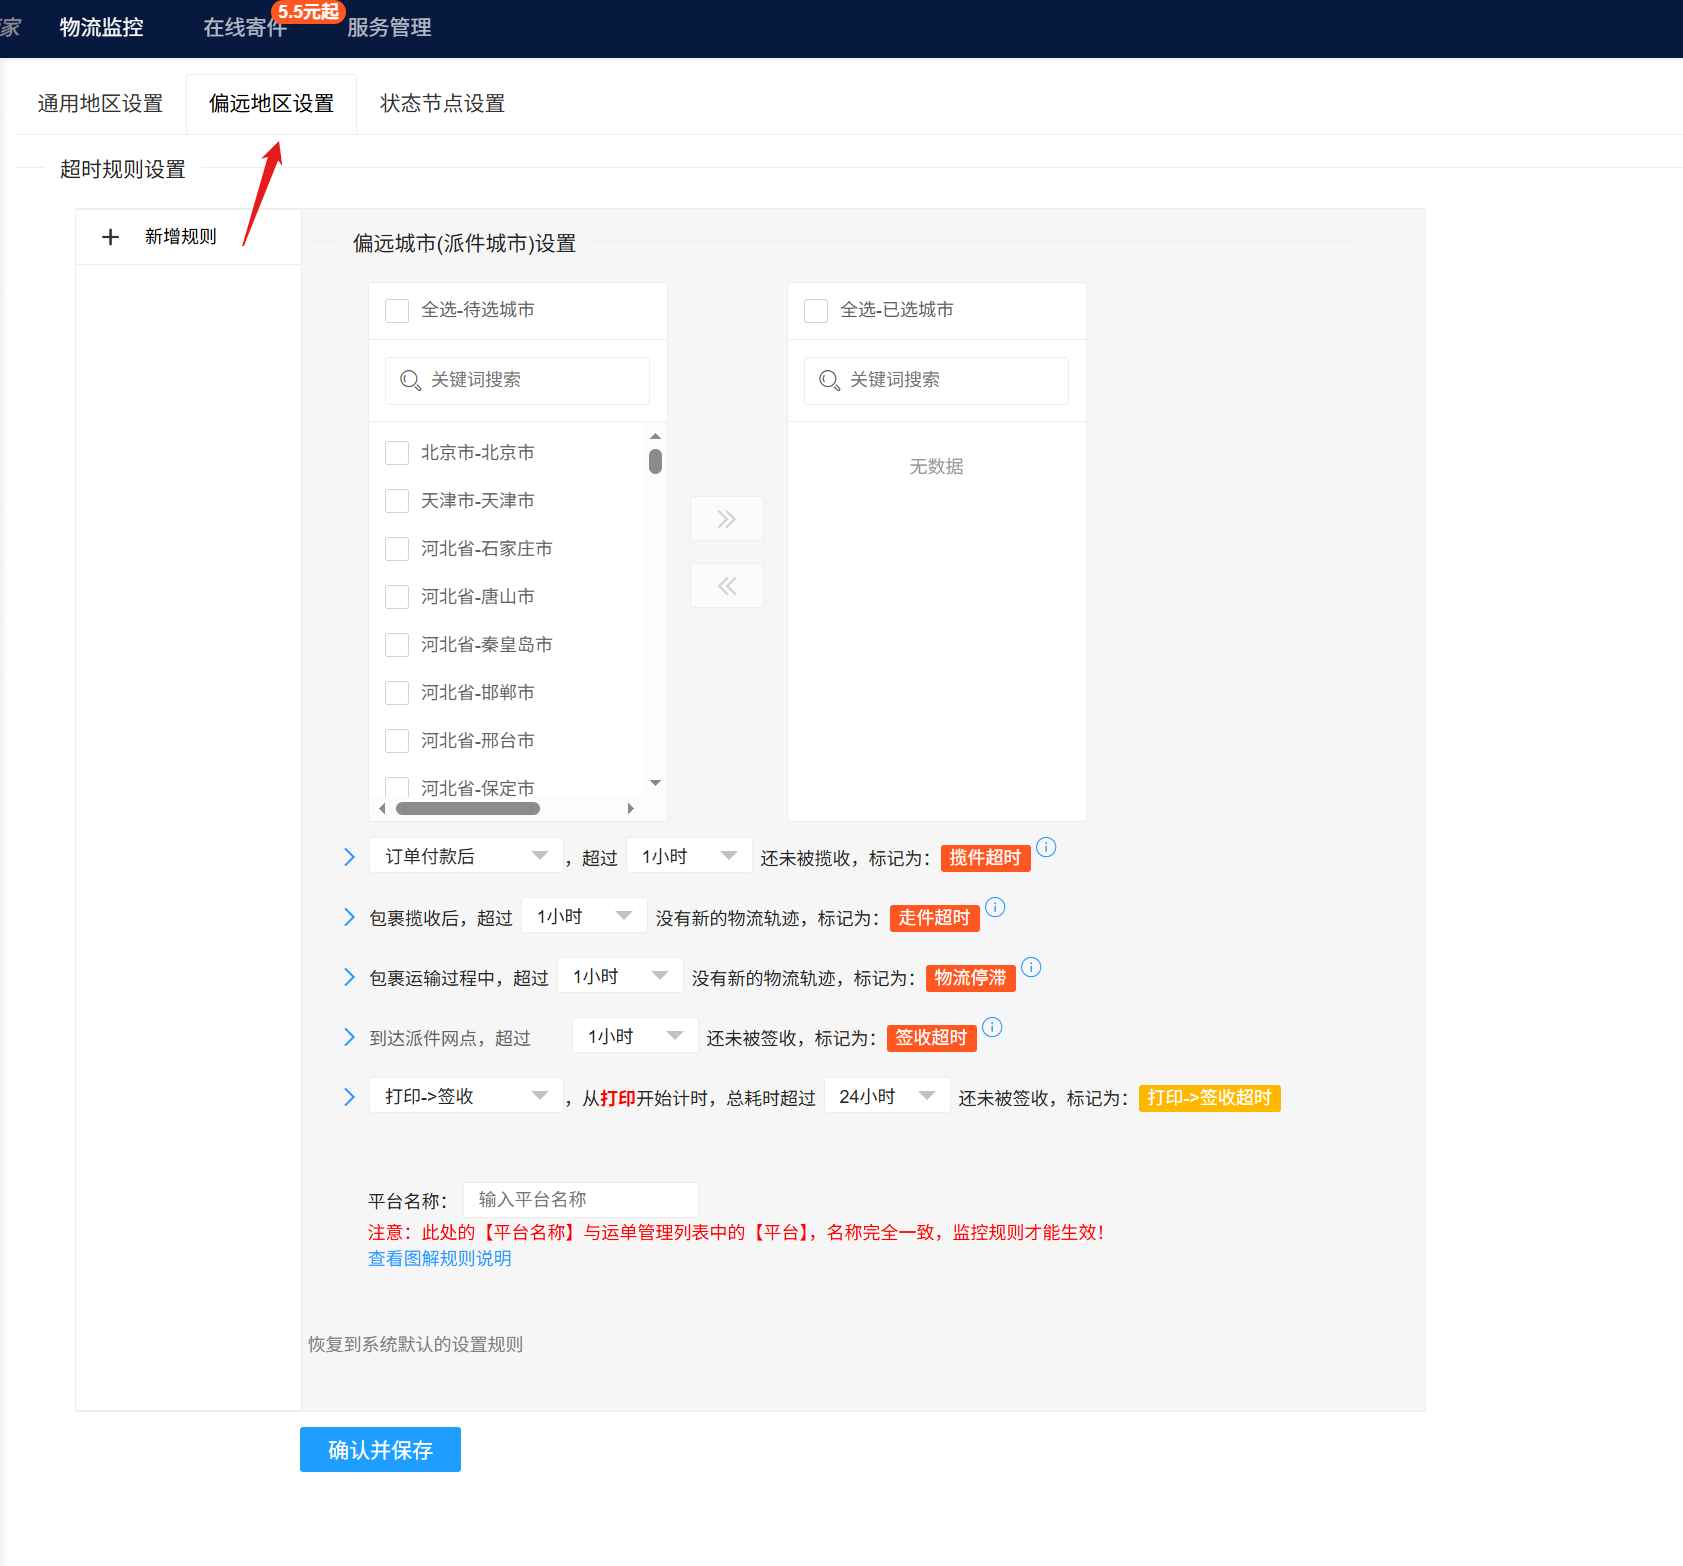
Task: Click info icon beside 物流停滞 tag
Action: click(x=1031, y=968)
